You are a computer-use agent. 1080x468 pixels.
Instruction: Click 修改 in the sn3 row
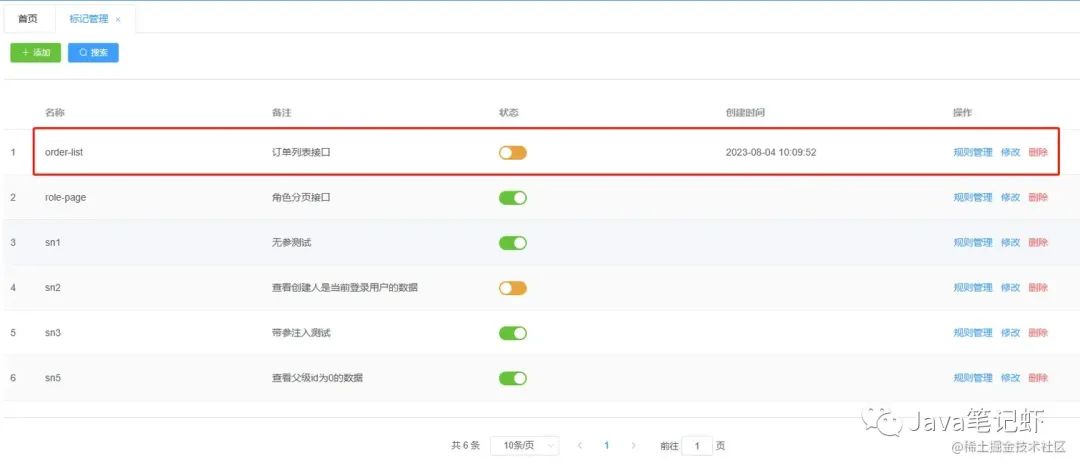[1010, 333]
